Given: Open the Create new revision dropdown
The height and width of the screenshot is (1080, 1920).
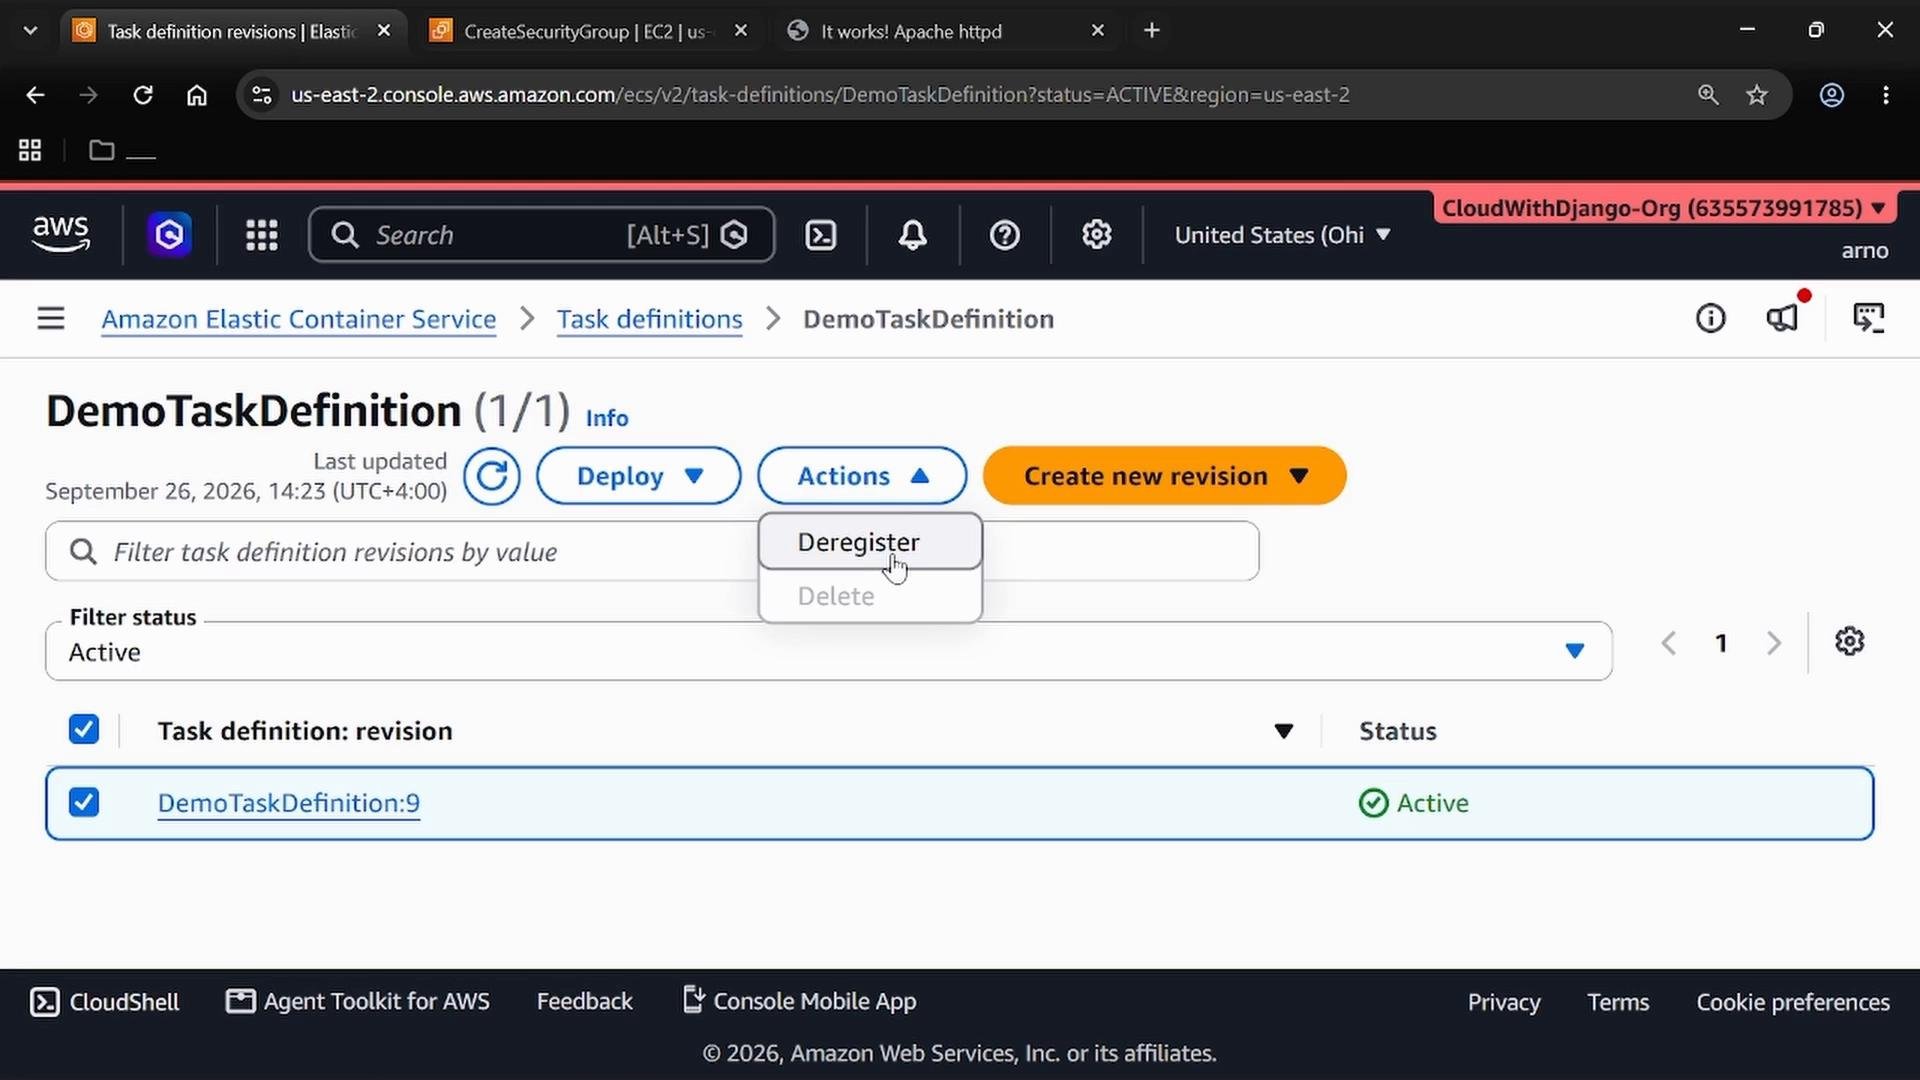Looking at the screenshot, I should tap(1165, 476).
